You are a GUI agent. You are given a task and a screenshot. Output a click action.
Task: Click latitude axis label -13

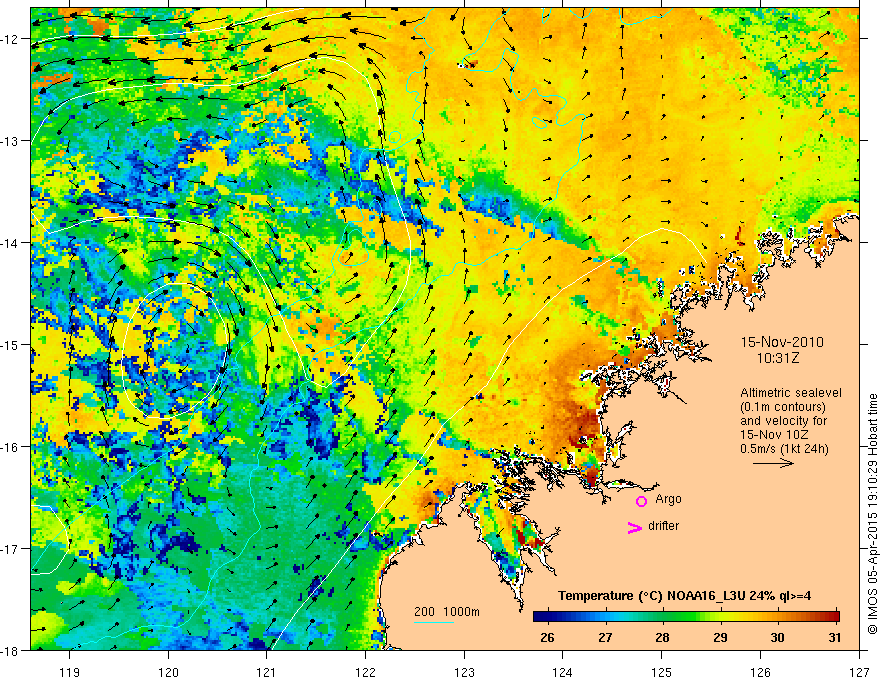pos(10,141)
